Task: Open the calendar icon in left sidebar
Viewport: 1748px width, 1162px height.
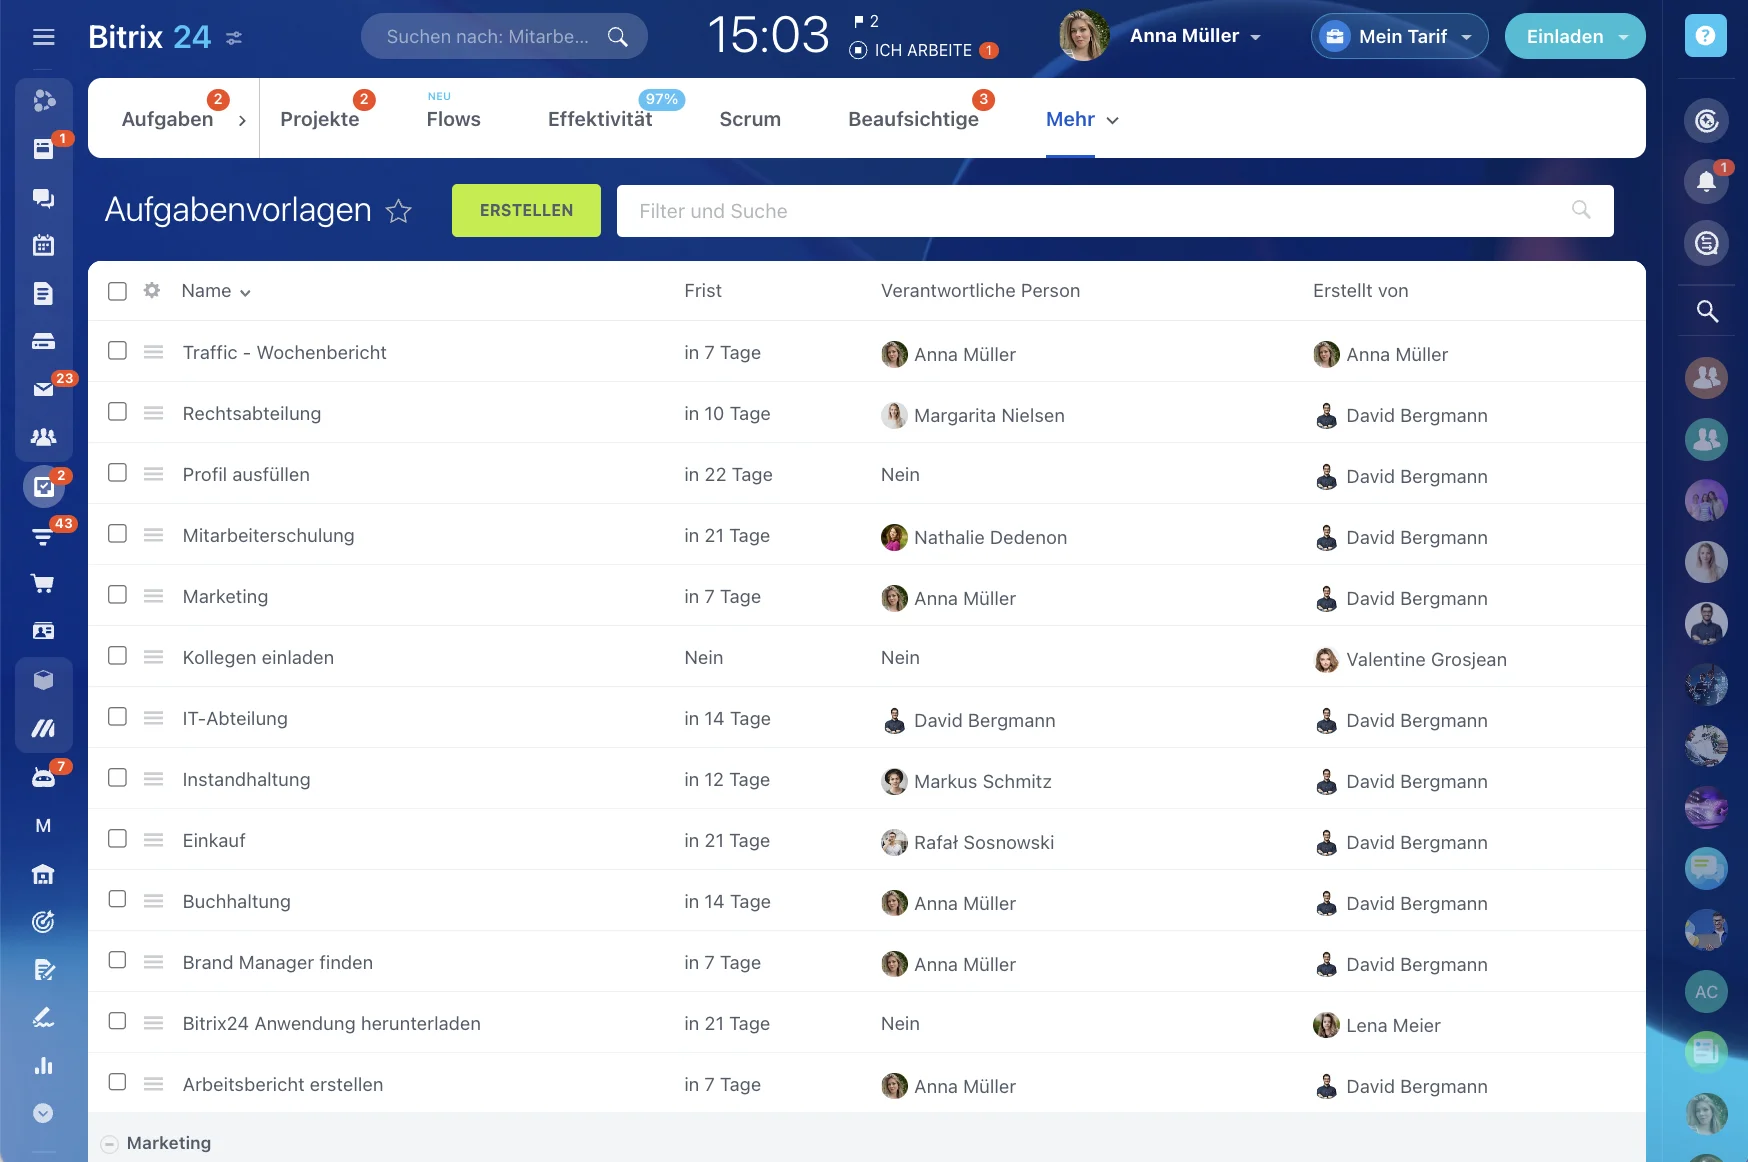Action: 43,245
